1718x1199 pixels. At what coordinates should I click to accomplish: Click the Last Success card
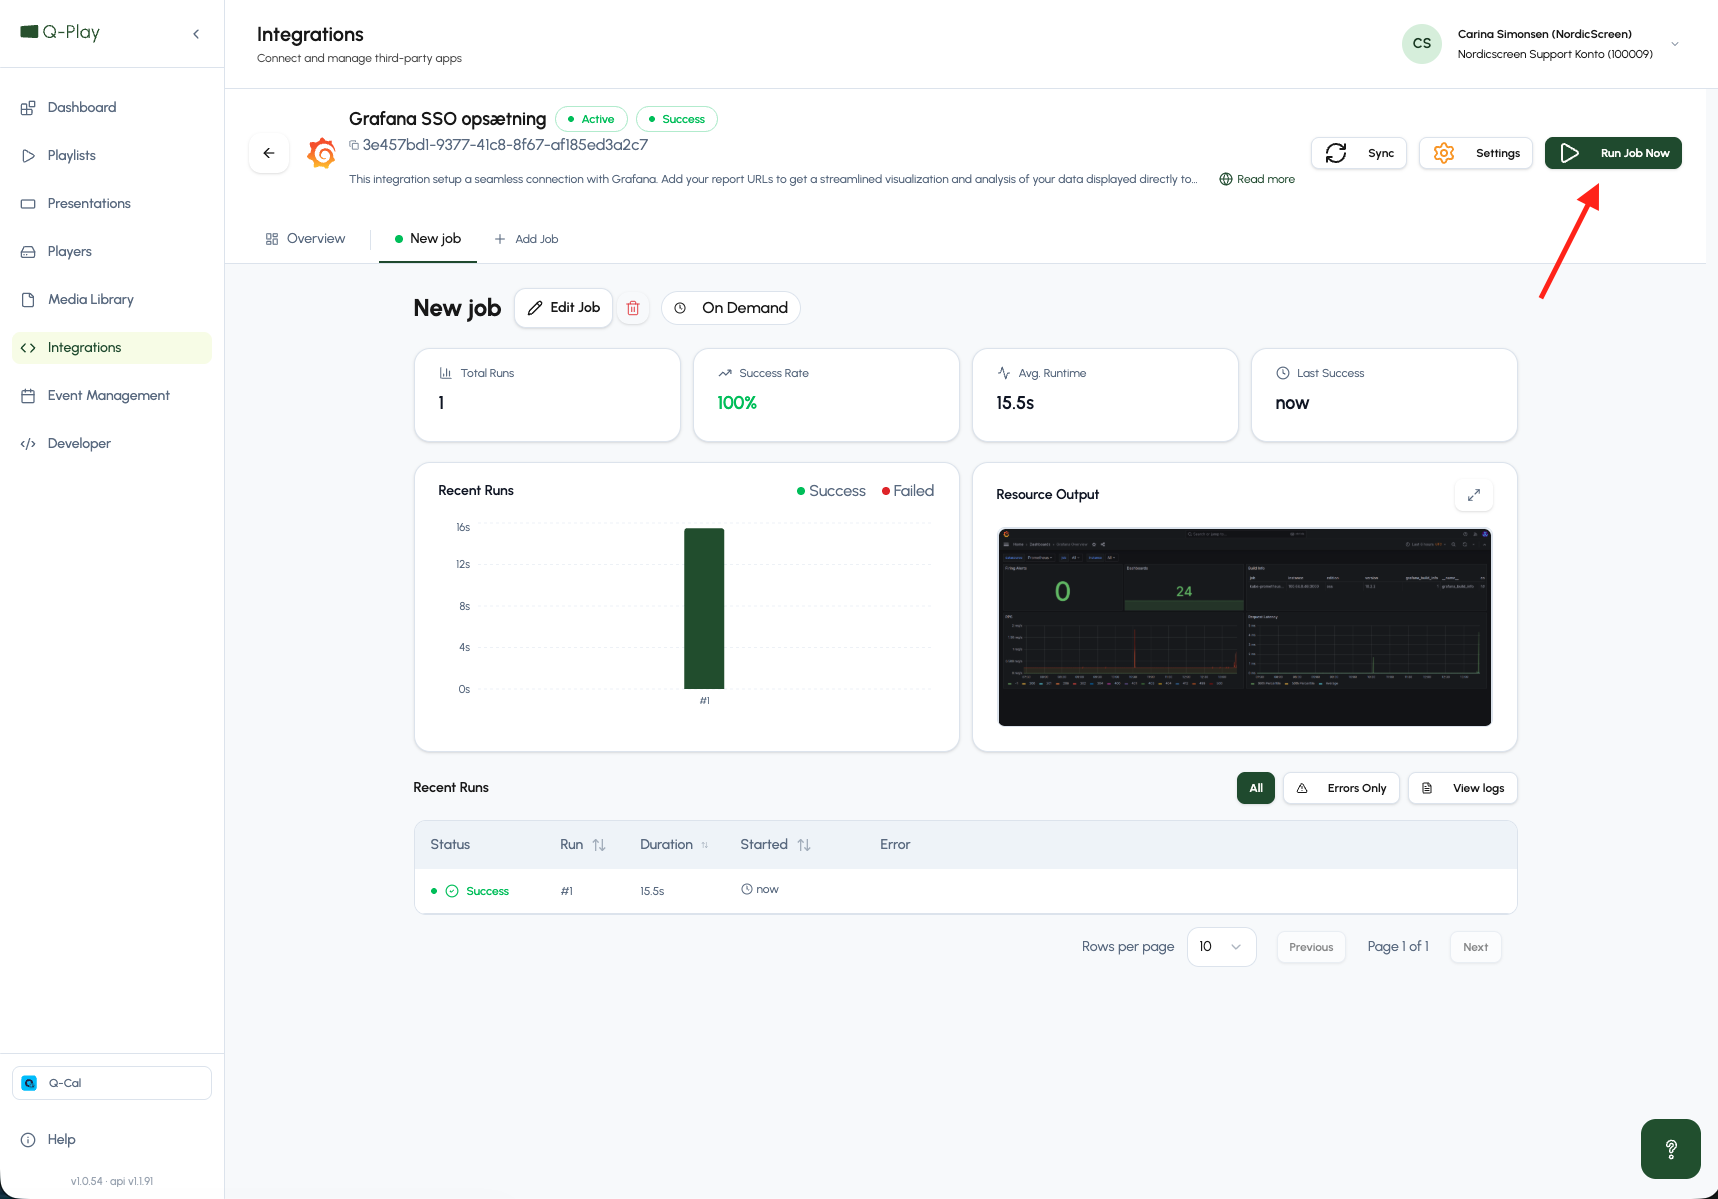point(1384,395)
